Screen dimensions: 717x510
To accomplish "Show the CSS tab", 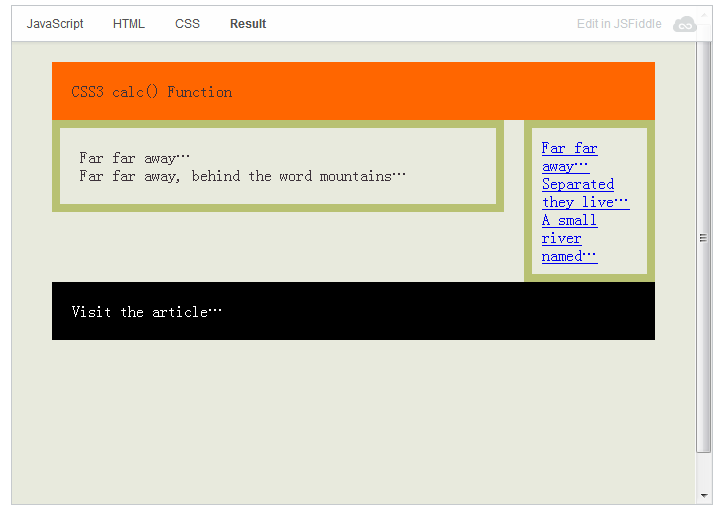I will [187, 24].
